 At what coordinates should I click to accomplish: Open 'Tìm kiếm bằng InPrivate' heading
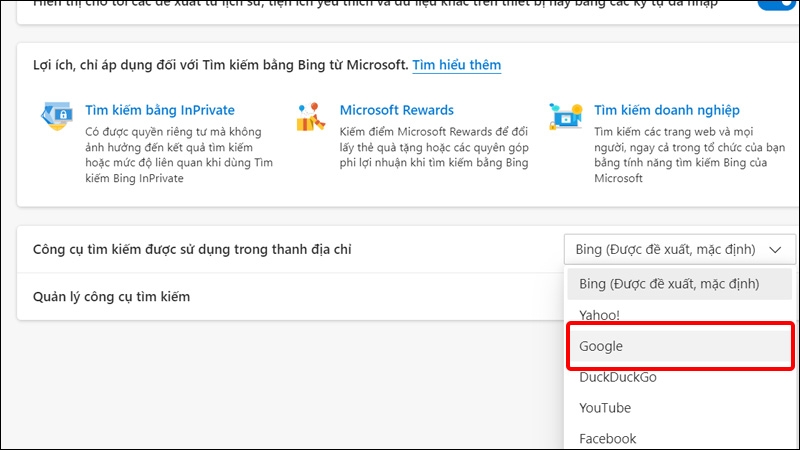click(160, 110)
